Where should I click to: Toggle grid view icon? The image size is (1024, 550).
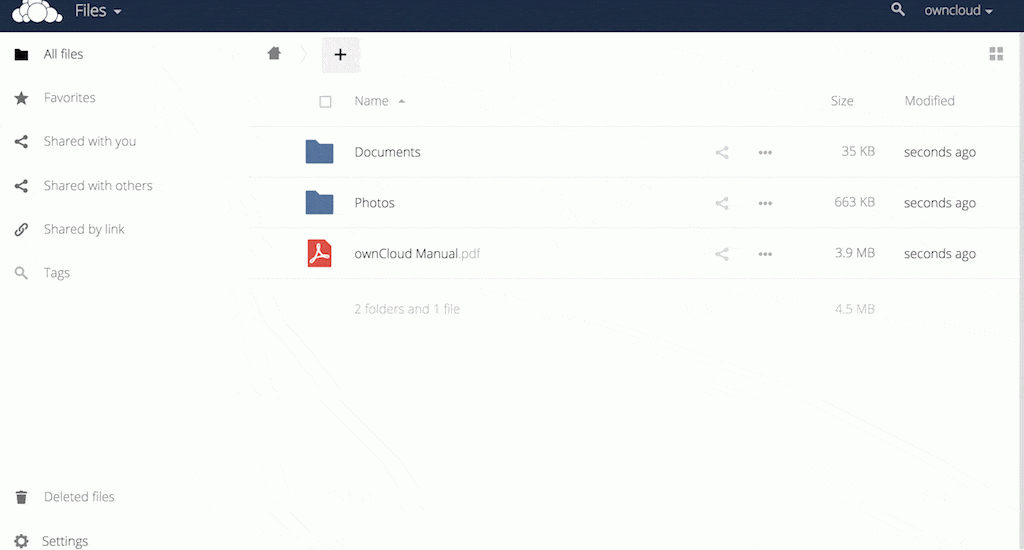click(996, 54)
